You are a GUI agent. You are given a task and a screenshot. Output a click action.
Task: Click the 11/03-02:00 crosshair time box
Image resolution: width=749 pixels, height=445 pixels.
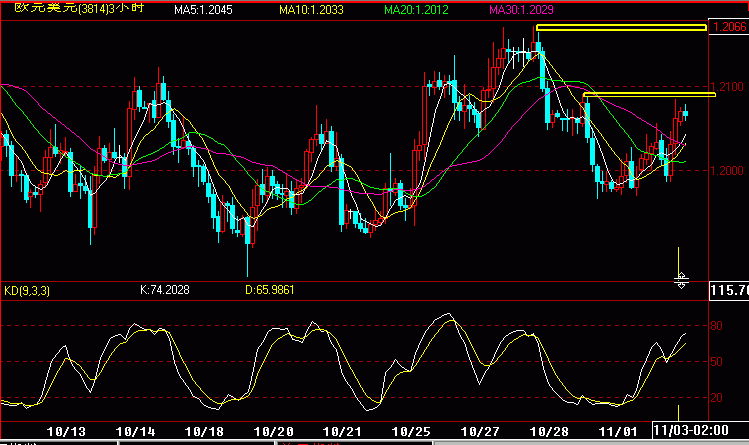pyautogui.click(x=700, y=430)
